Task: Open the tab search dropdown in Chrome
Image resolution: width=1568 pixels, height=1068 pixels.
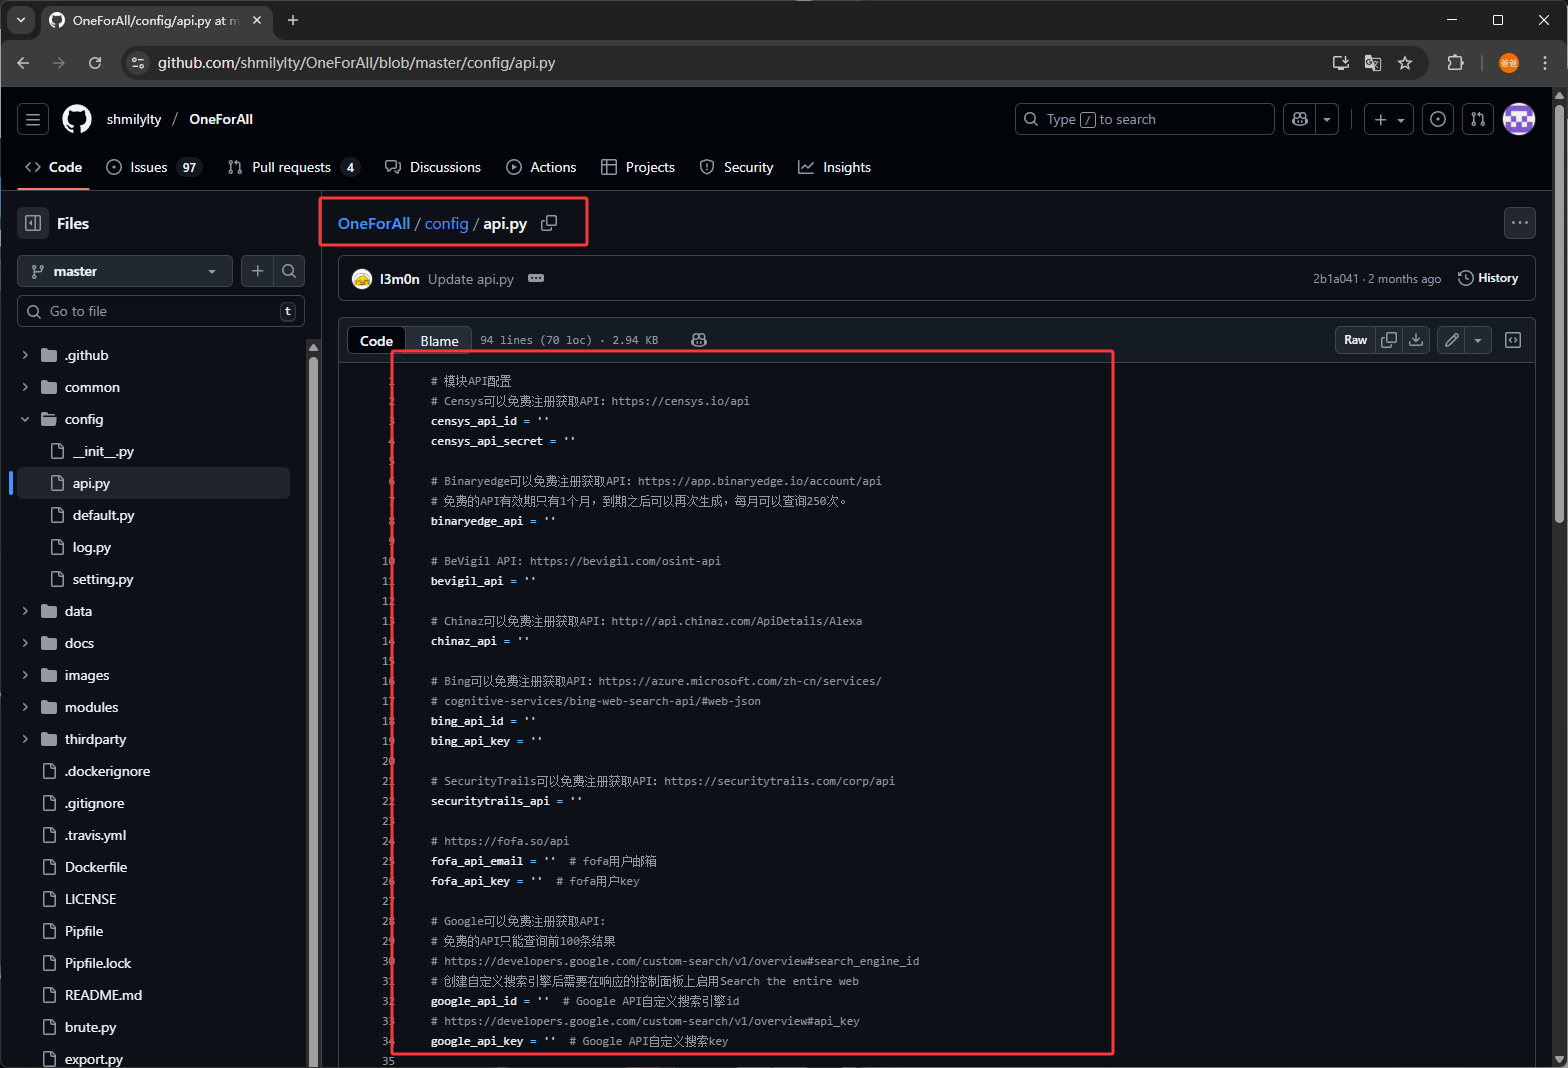Action: pos(21,20)
